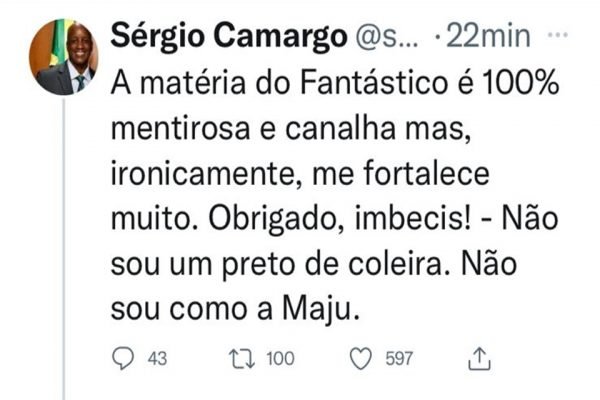Open the tweet via 22min timestamp

coord(493,38)
